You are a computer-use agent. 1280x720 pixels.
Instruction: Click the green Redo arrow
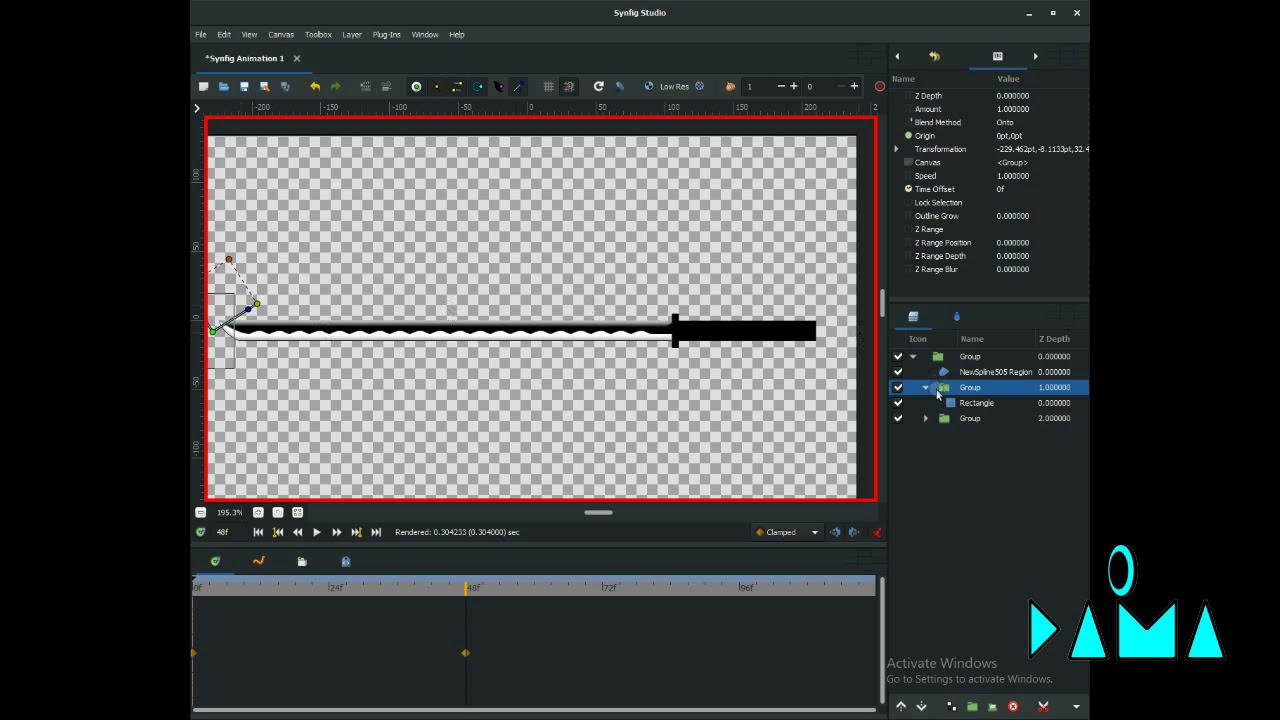[335, 87]
